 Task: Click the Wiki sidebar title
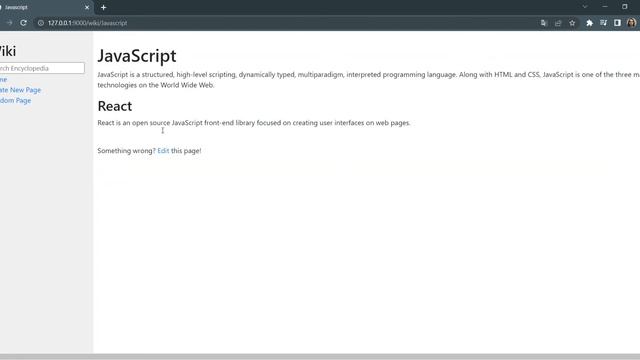coord(7,51)
